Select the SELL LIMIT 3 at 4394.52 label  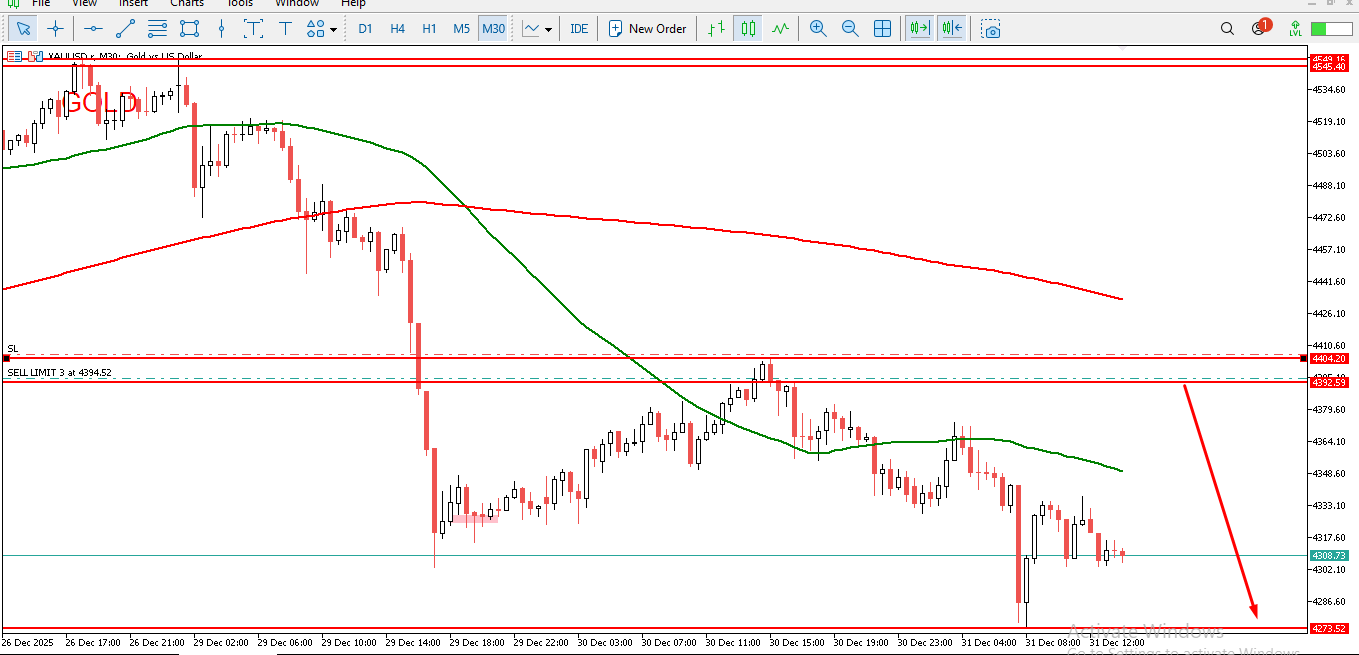click(x=59, y=372)
